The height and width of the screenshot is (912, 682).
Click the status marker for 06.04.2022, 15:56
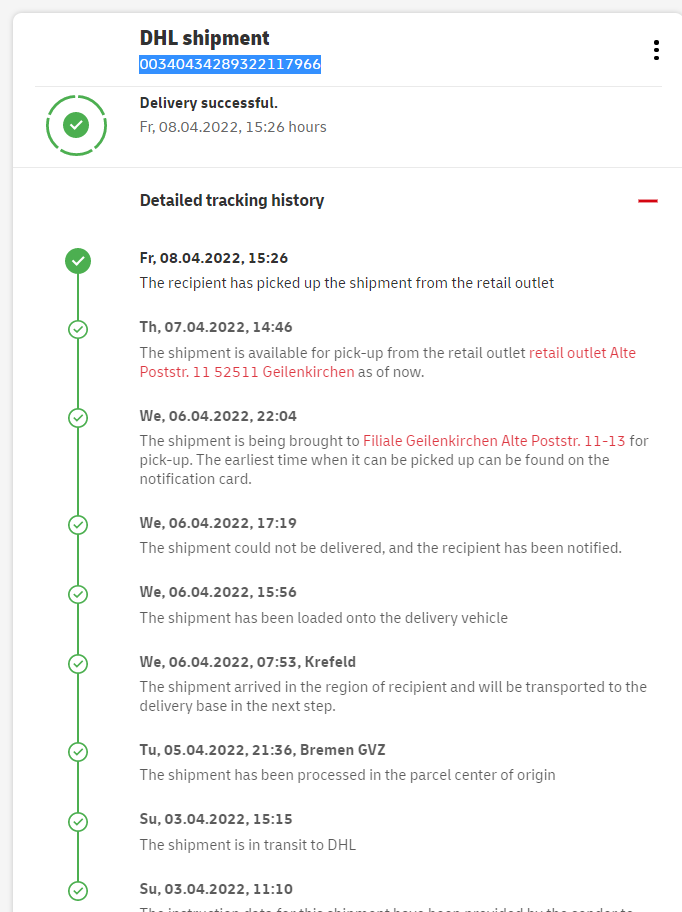pyautogui.click(x=78, y=594)
